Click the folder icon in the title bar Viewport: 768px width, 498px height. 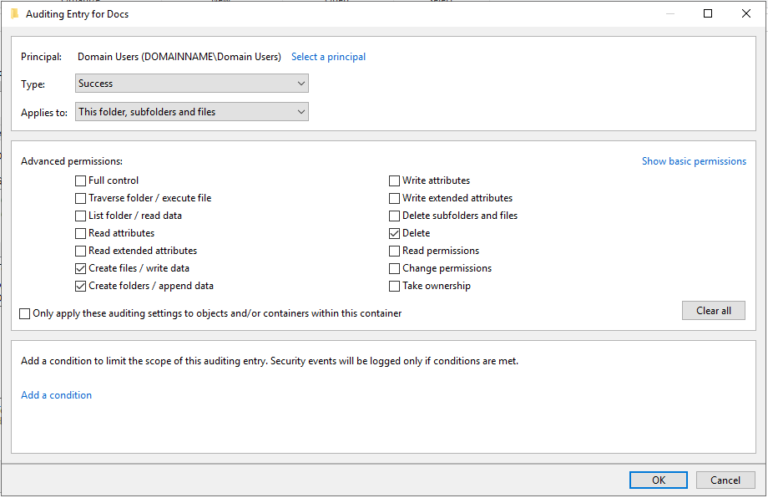pyautogui.click(x=15, y=14)
